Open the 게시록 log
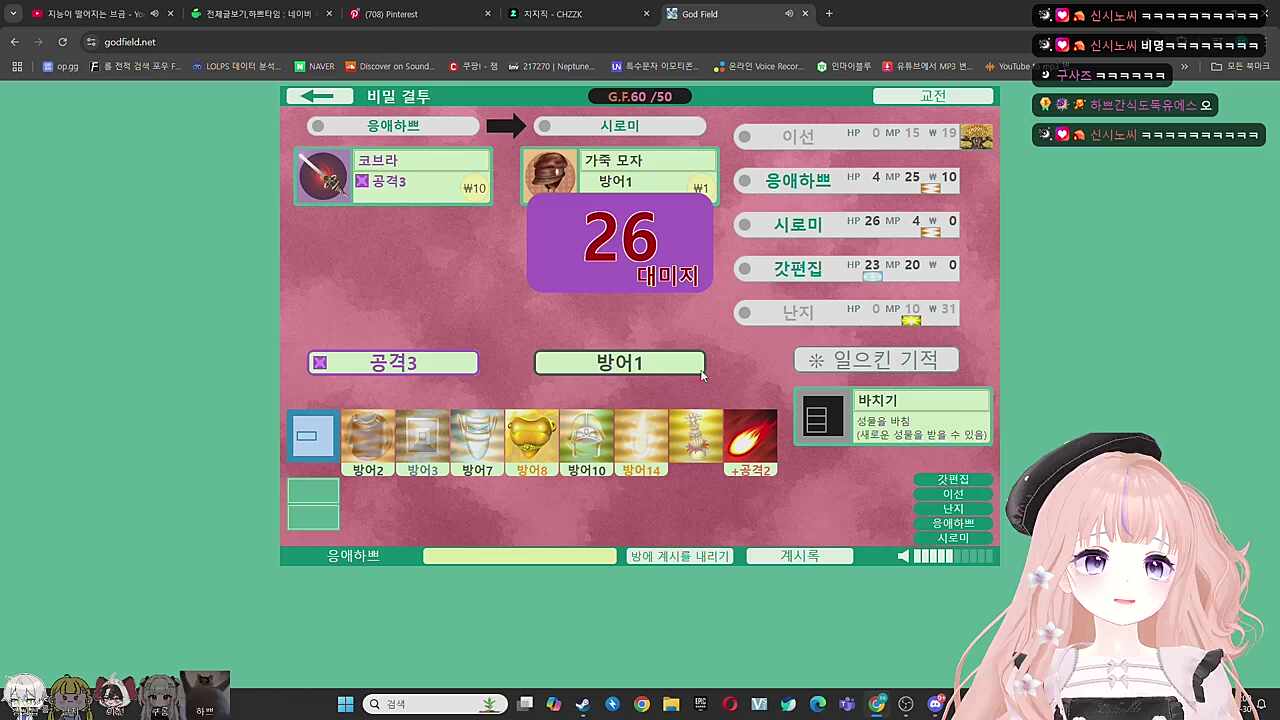The image size is (1280, 720). click(x=800, y=556)
